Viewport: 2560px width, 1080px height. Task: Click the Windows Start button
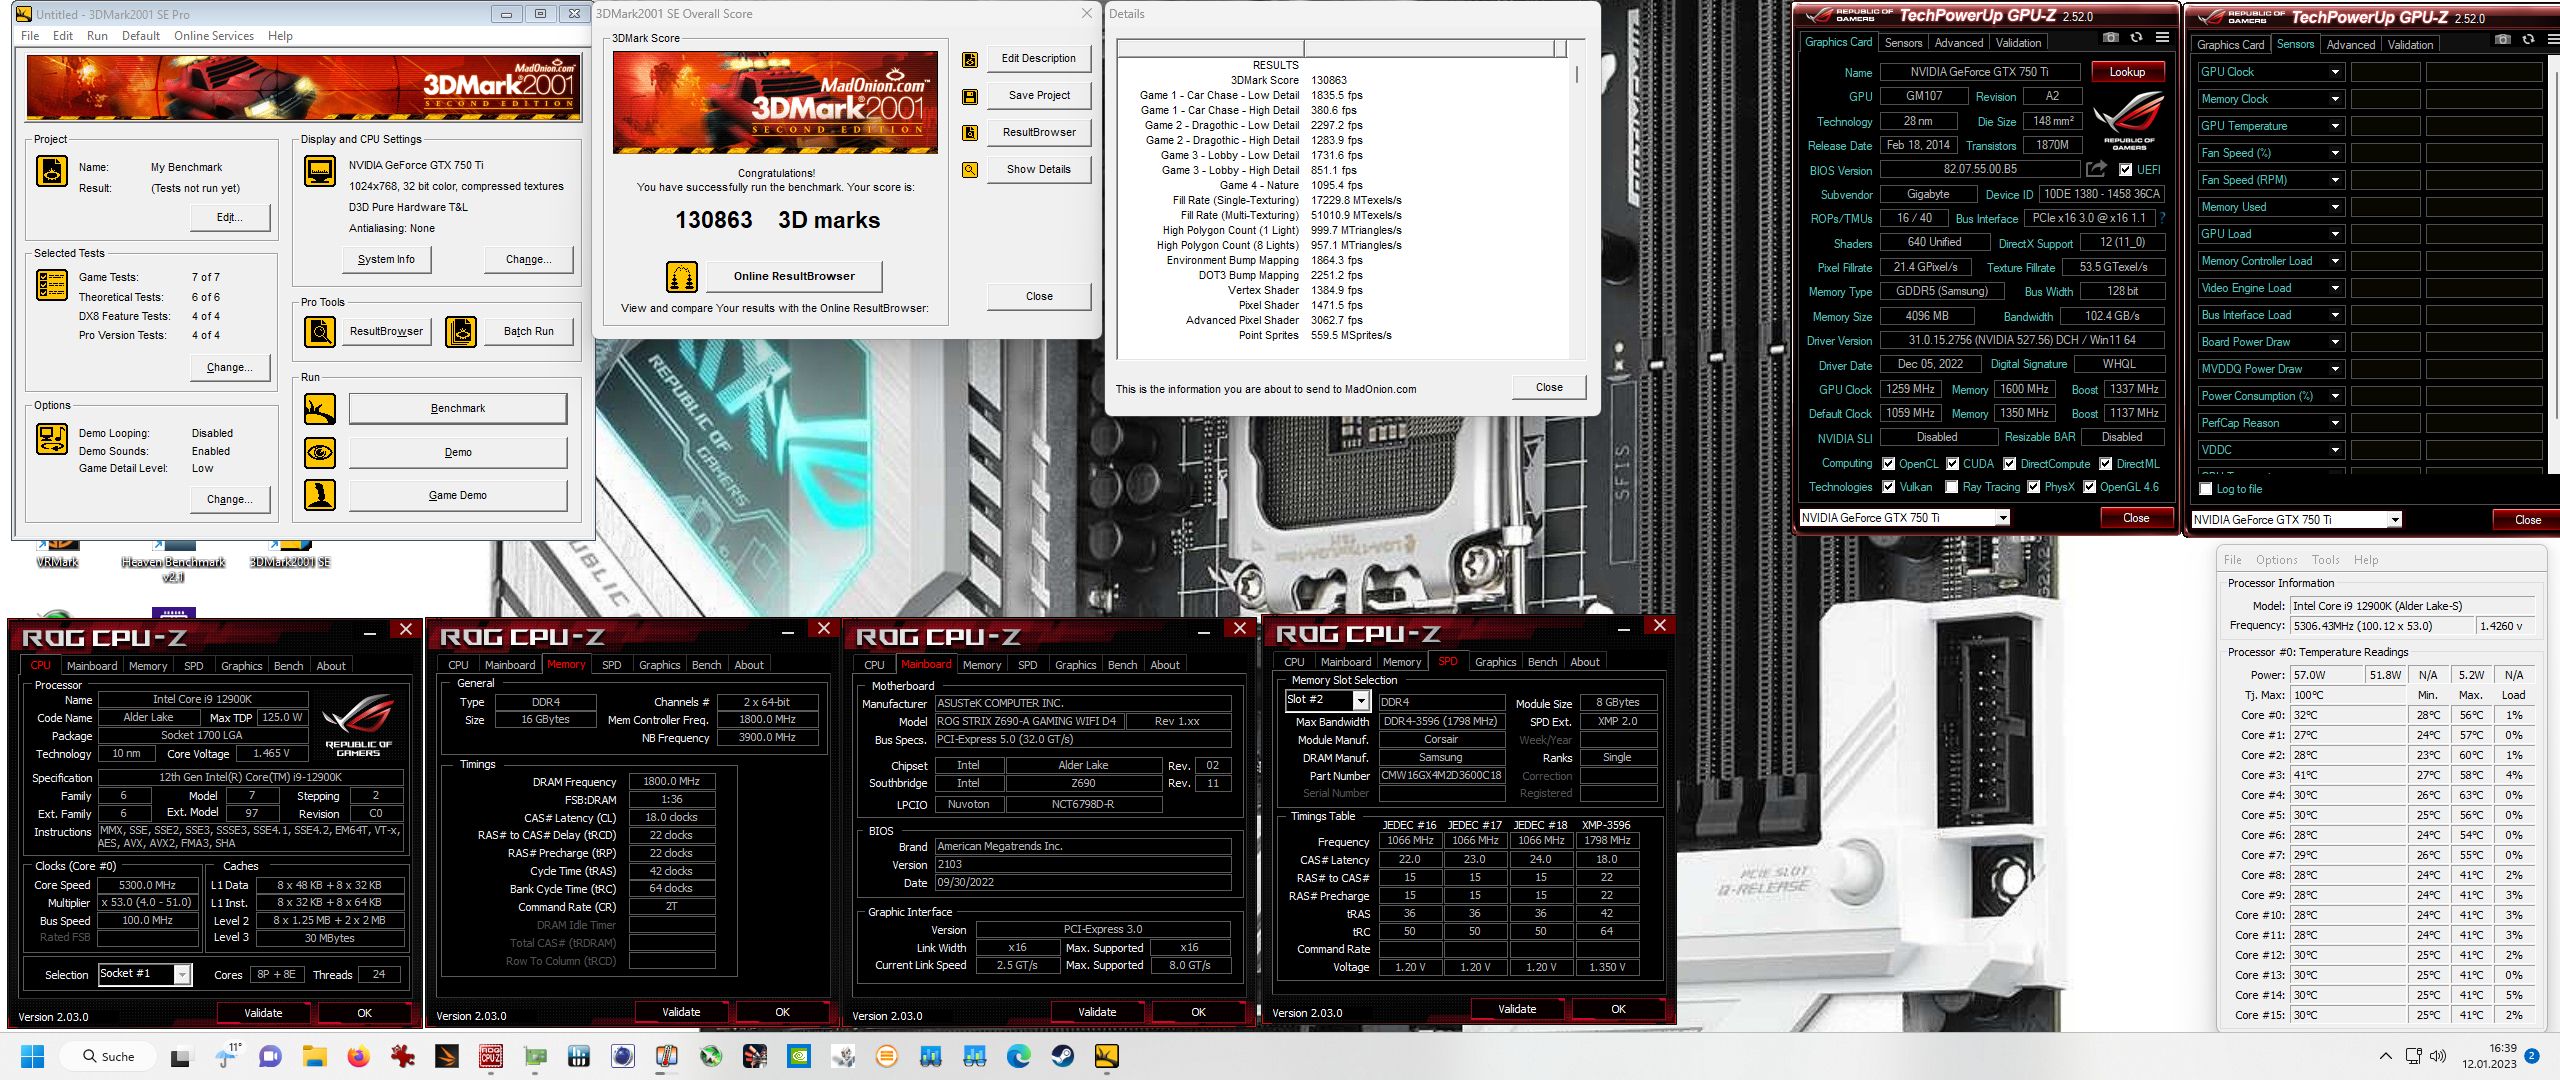pos(33,1057)
